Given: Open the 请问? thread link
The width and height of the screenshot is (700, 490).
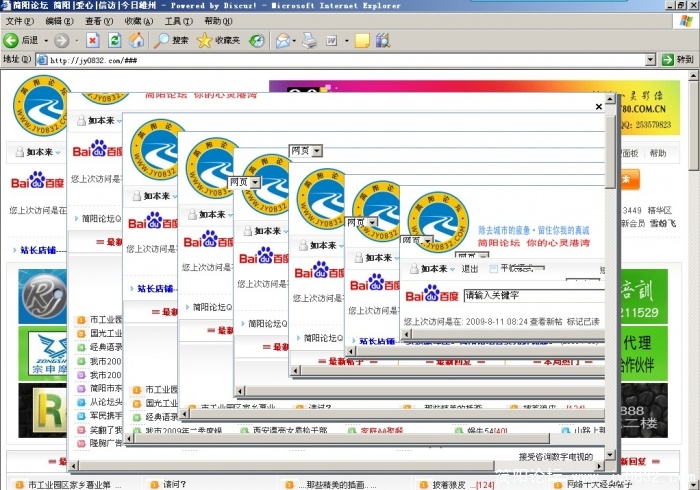Looking at the screenshot, I should coord(175,485).
